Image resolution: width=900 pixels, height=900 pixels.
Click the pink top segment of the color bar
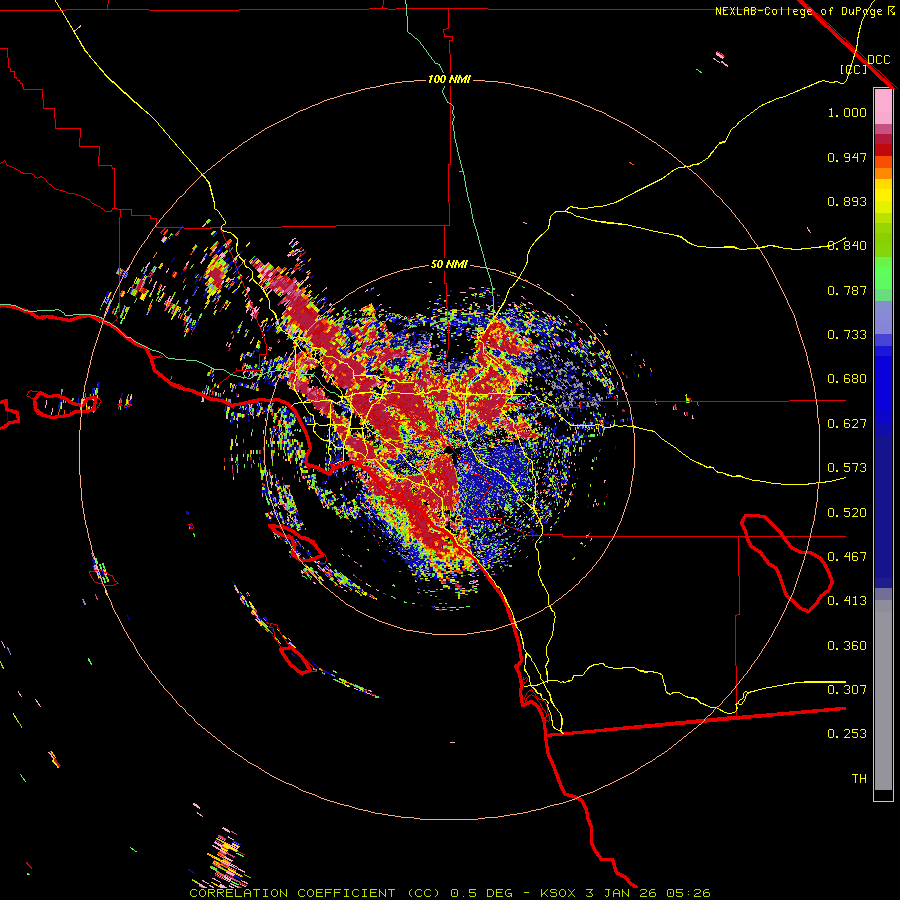883,106
